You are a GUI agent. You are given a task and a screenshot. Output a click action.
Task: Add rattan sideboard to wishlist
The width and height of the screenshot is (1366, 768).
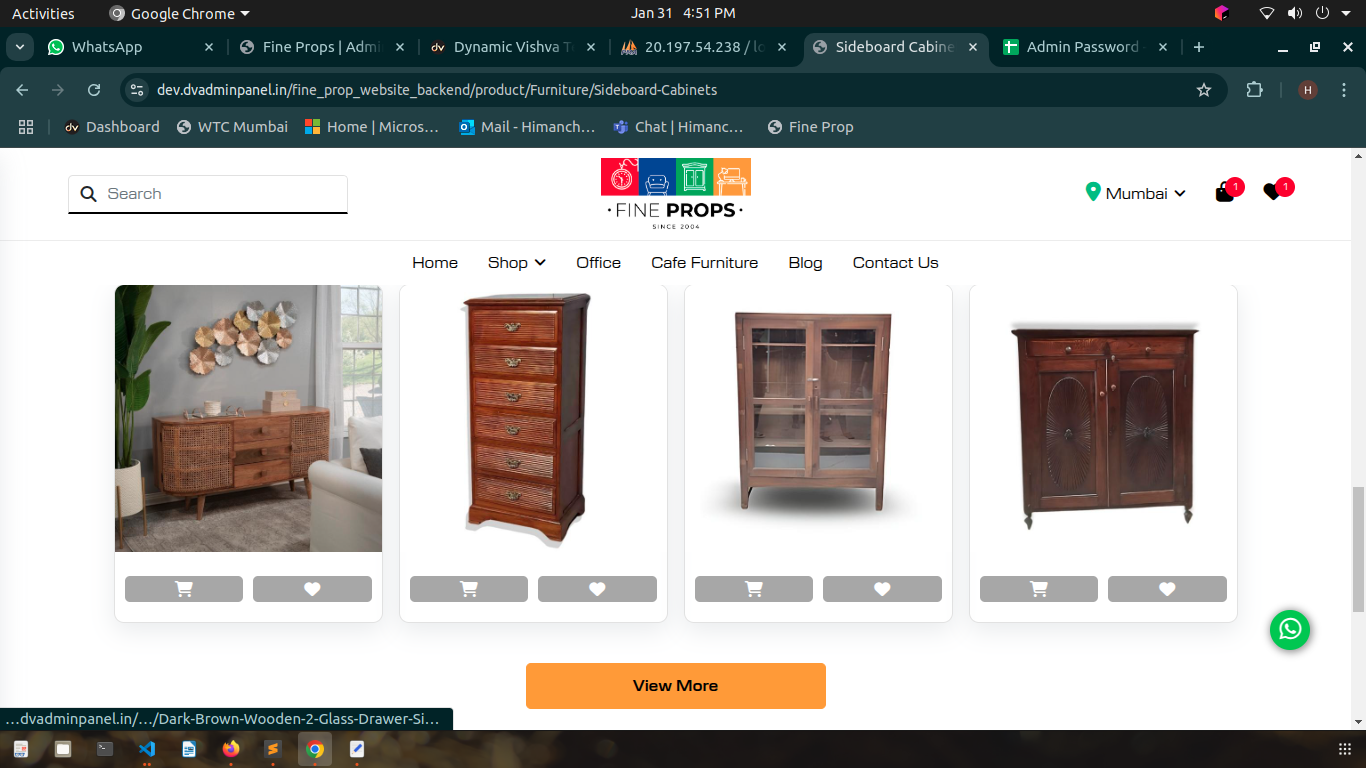coord(312,589)
